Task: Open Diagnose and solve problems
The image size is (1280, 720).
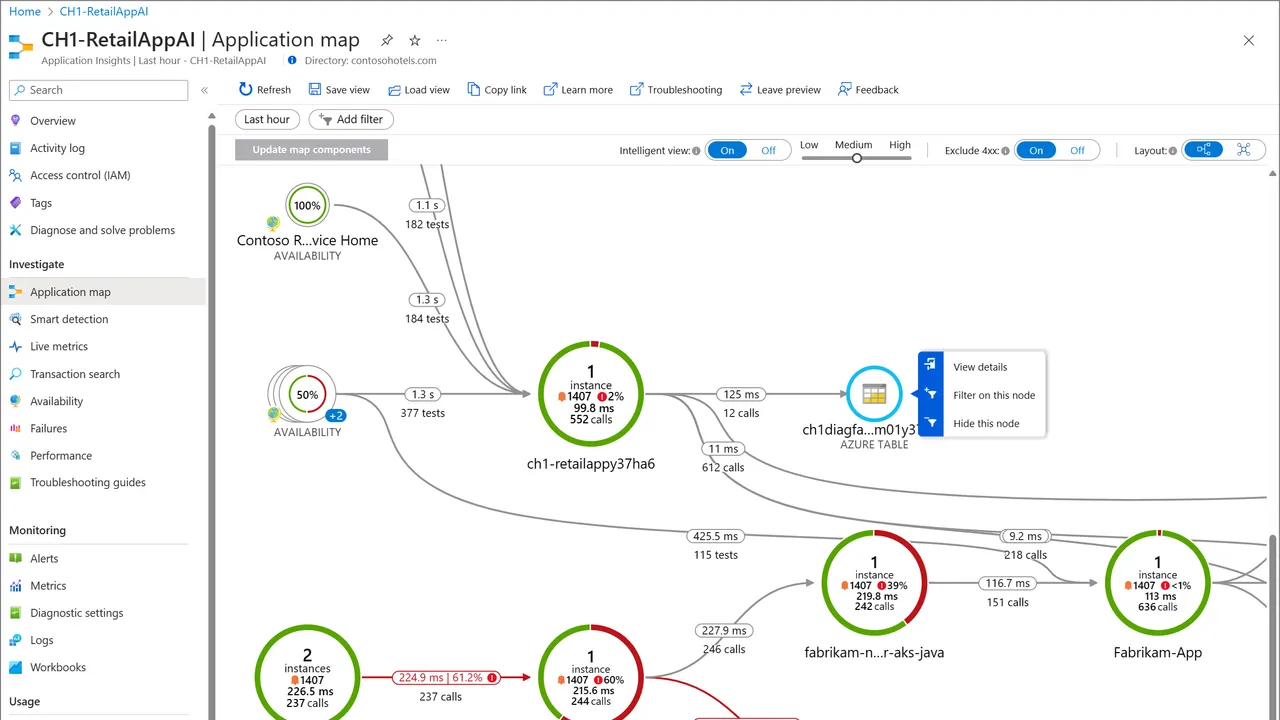Action: 104,230
